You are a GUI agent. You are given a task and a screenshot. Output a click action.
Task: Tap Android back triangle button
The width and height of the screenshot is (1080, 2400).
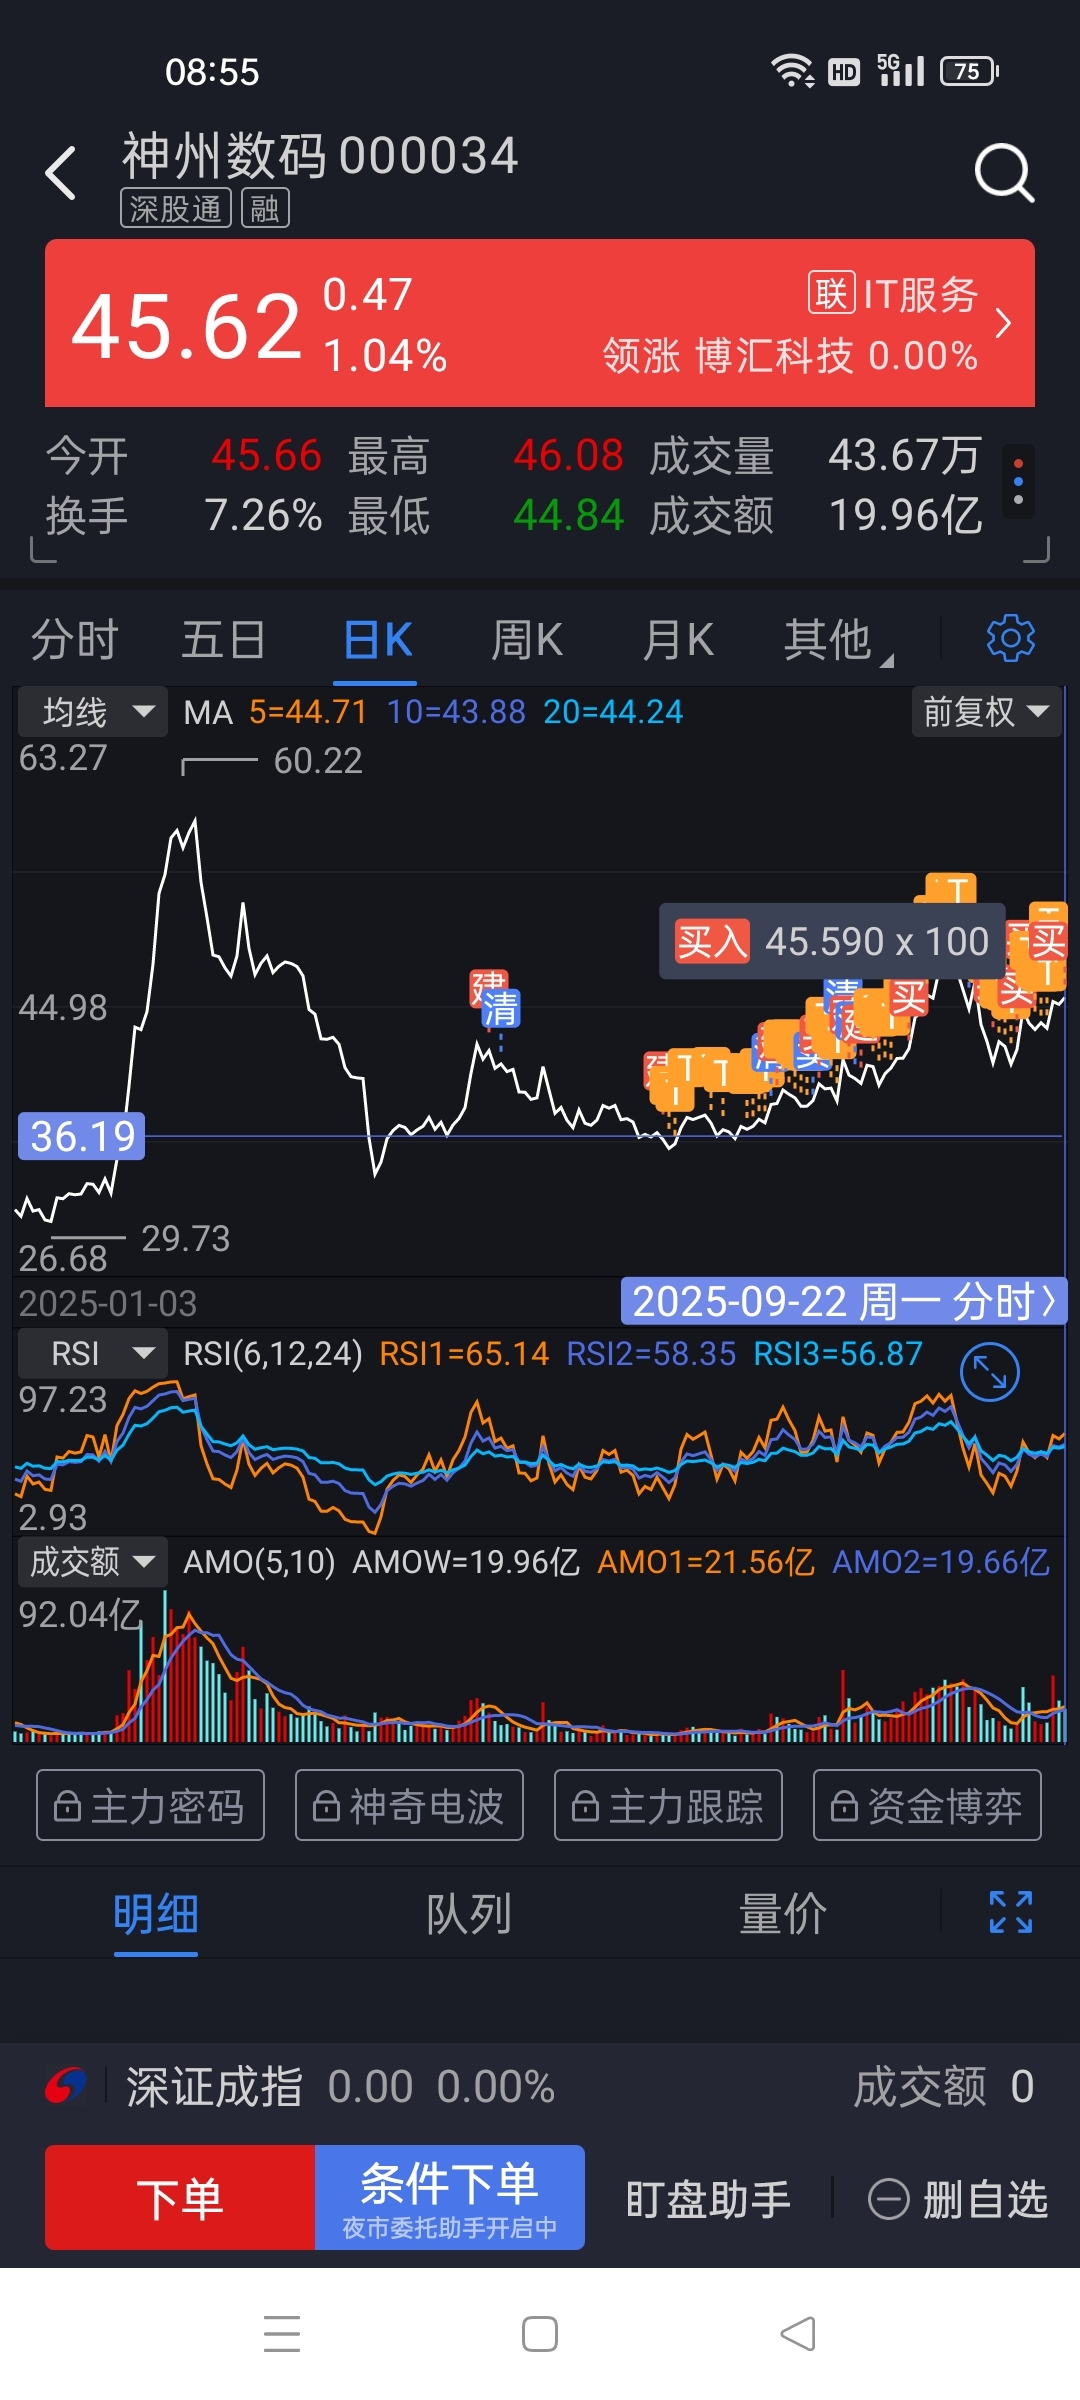(798, 2333)
